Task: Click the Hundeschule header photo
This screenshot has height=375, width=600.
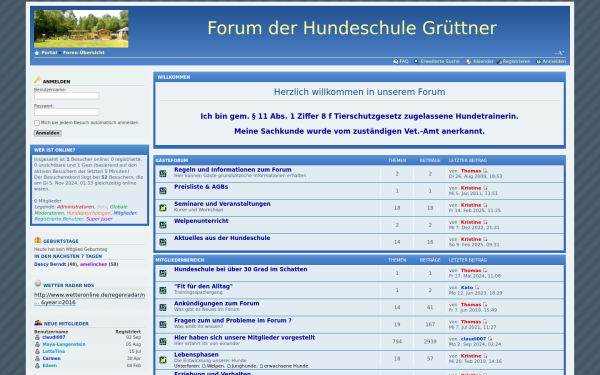Action: coord(81,29)
